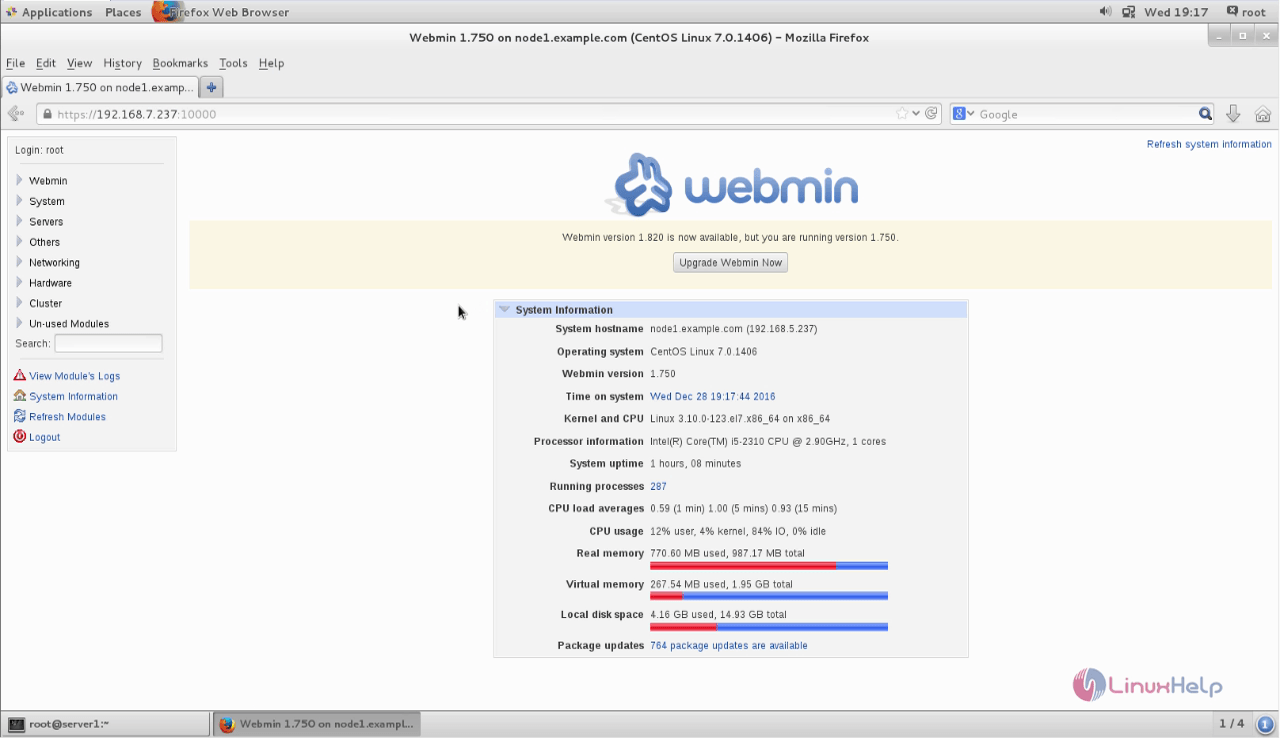Click the Real memory usage bar
Image resolution: width=1280 pixels, height=738 pixels.
(x=768, y=566)
